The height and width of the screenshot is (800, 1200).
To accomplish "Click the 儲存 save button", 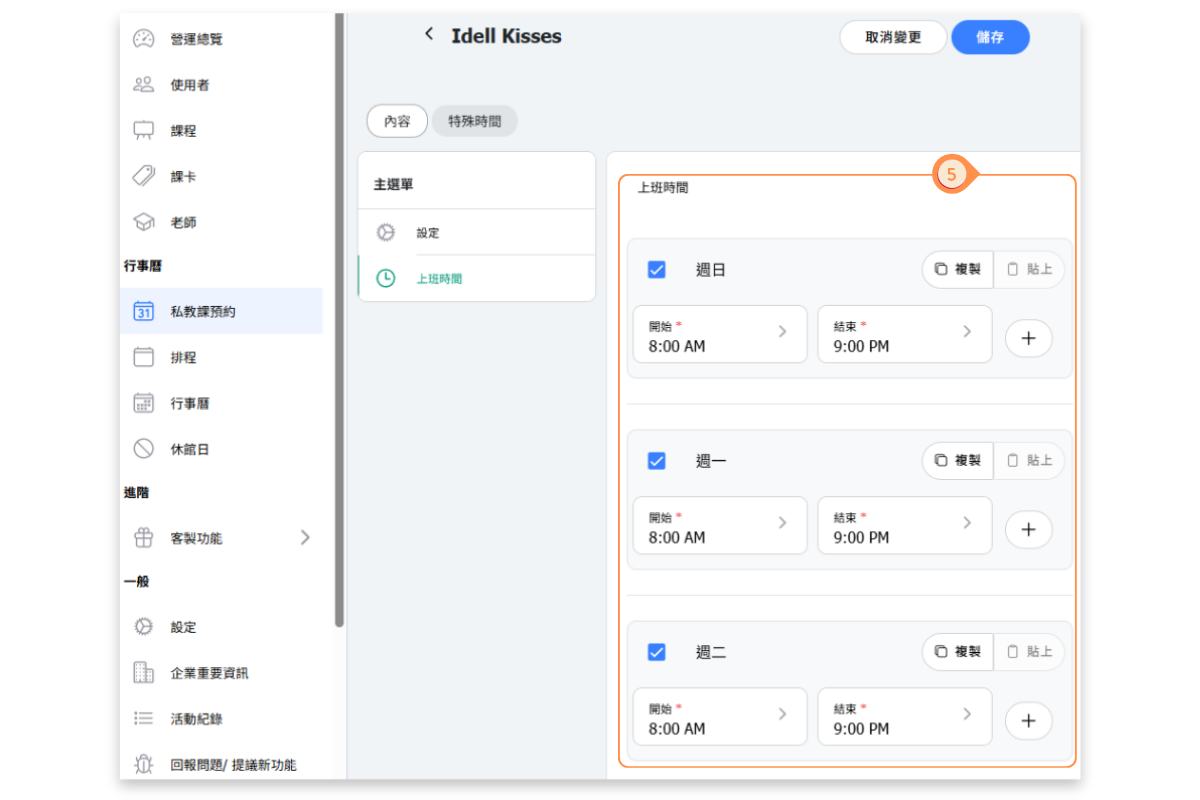I will pyautogui.click(x=989, y=37).
